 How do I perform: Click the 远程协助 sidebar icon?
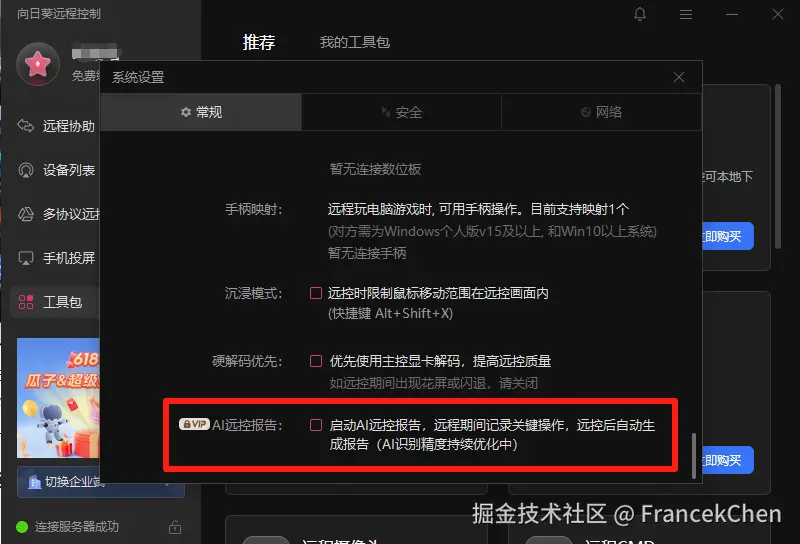(x=26, y=126)
